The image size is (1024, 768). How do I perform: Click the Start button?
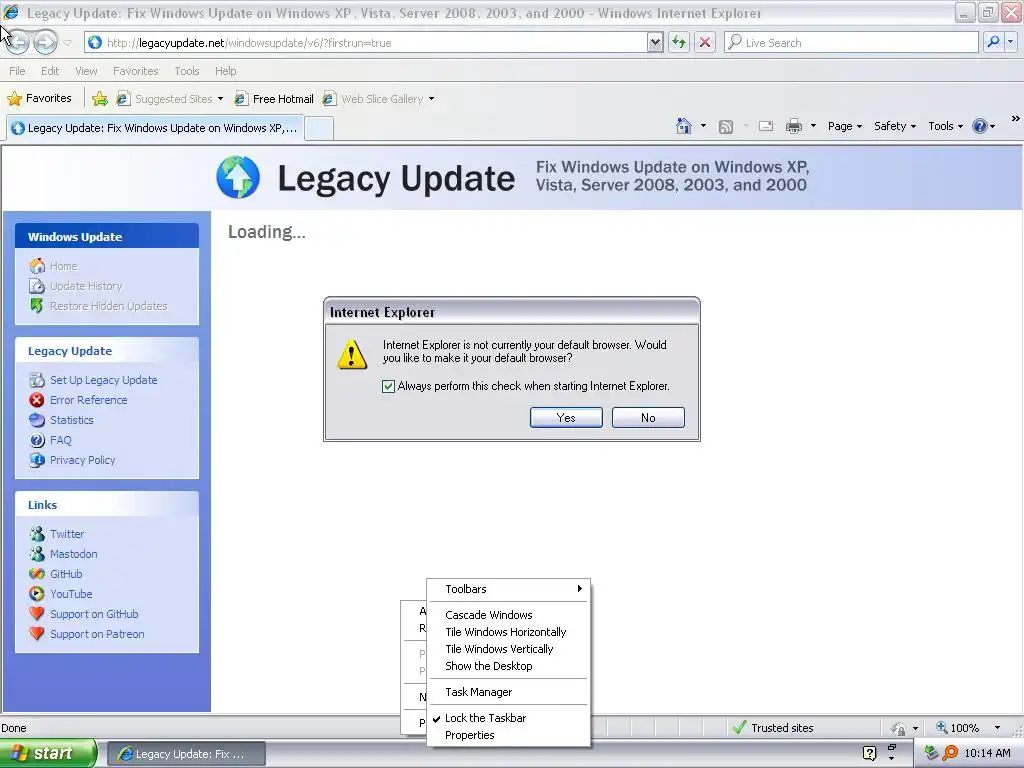click(48, 754)
